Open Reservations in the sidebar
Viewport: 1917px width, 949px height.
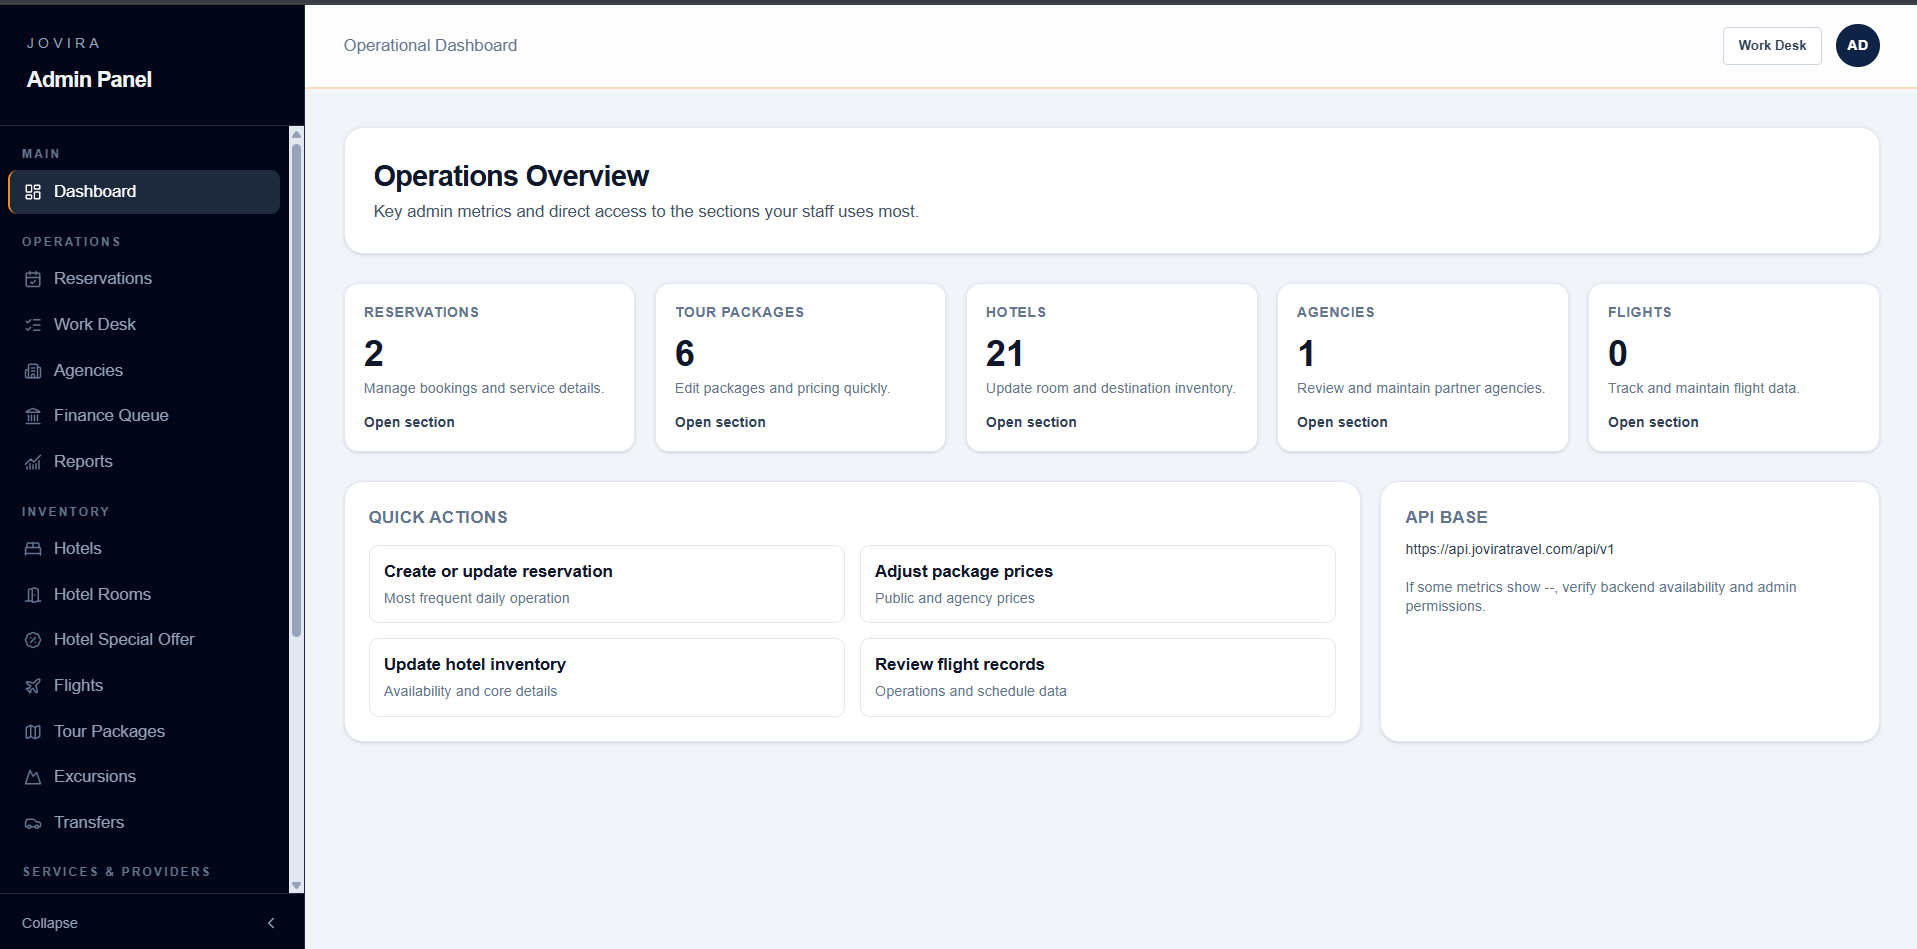tap(144, 279)
